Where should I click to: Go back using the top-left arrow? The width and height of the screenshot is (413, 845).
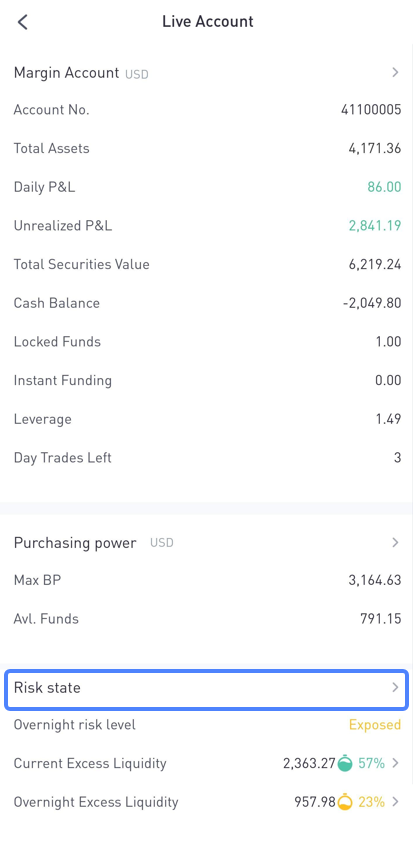[22, 22]
